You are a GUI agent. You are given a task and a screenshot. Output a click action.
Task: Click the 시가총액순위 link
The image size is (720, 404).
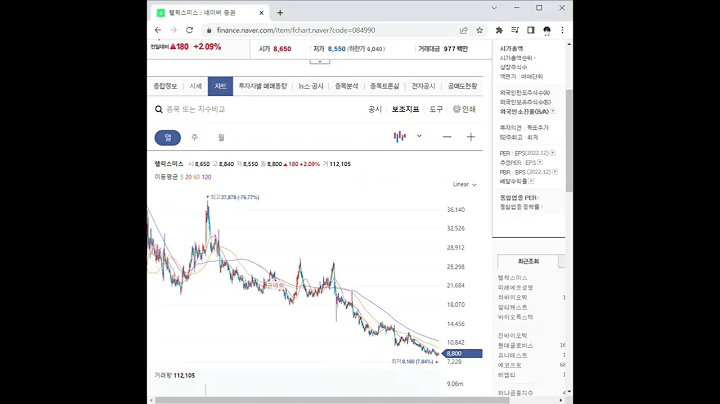tap(516, 58)
